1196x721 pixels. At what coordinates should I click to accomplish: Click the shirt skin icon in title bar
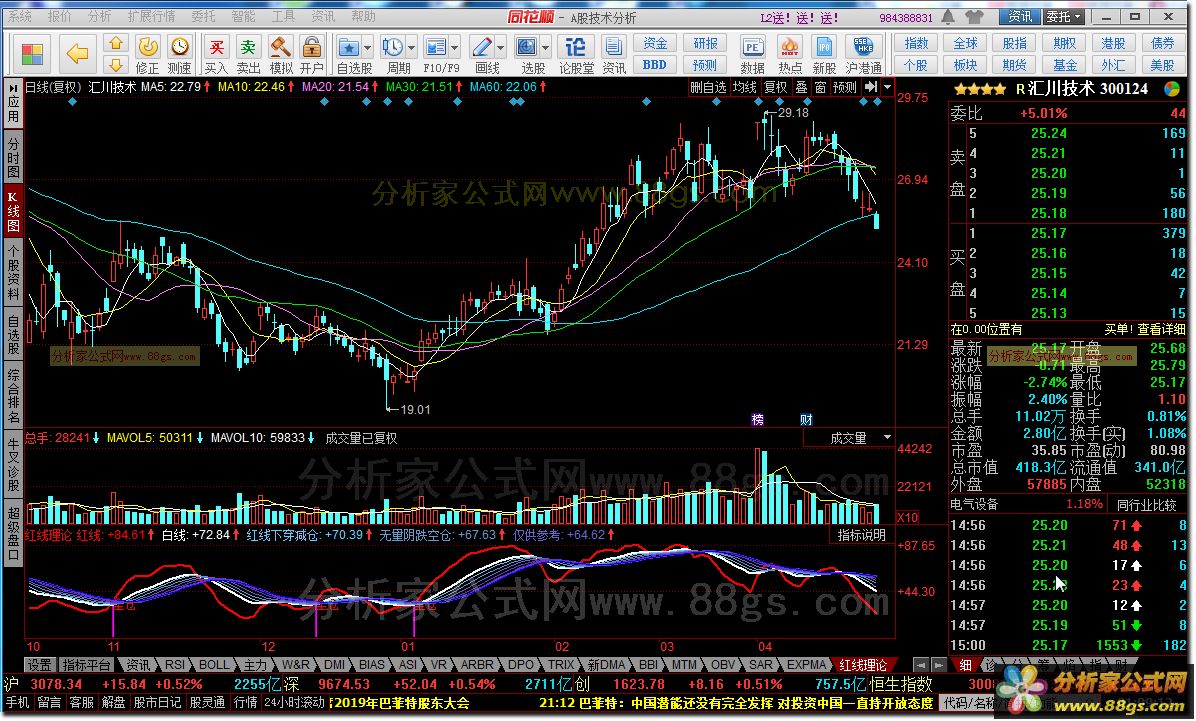974,17
